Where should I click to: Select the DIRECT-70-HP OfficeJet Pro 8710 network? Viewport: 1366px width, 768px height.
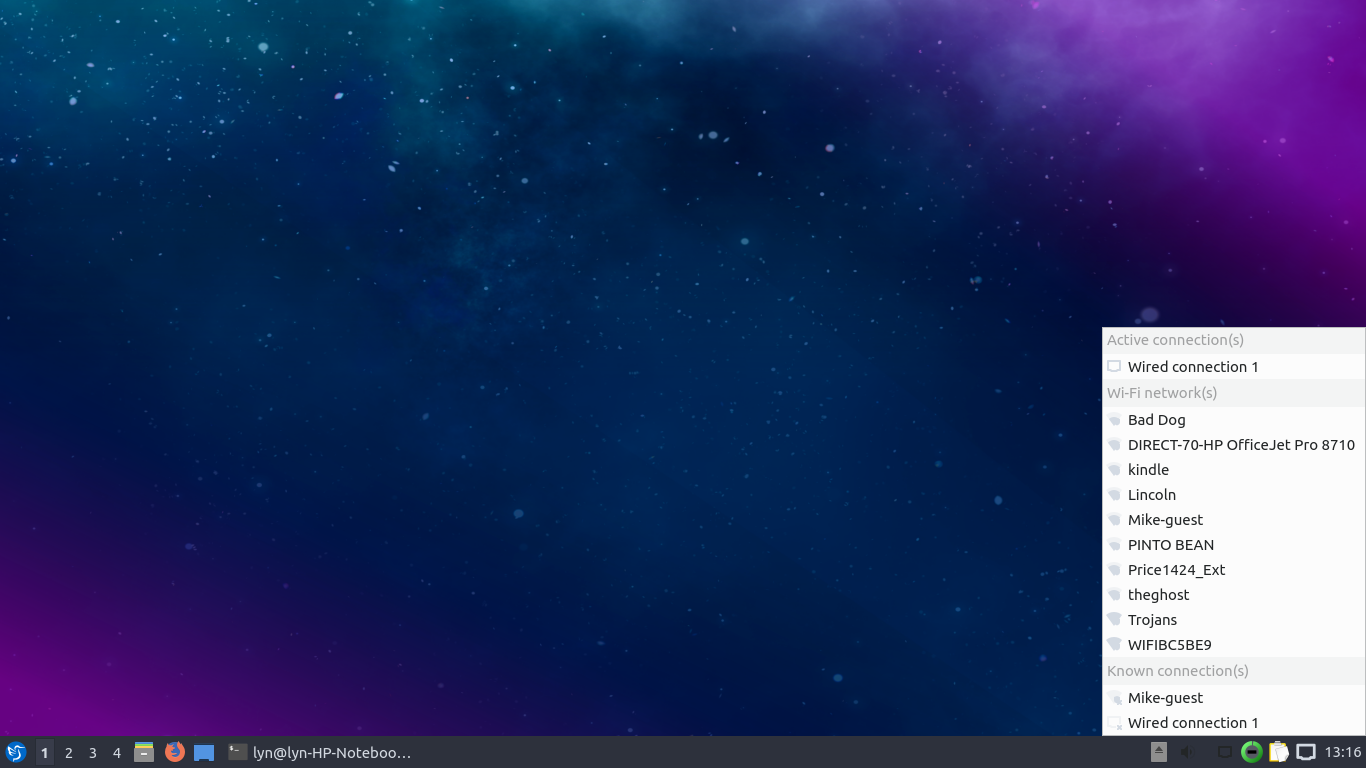(1240, 445)
